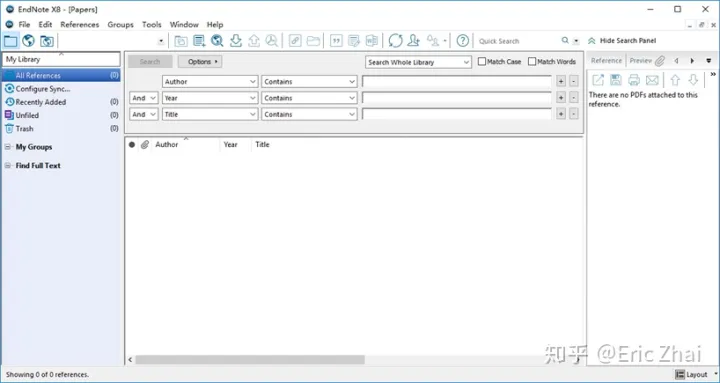Click Hide Search Panel
The image size is (720, 383).
pos(622,41)
